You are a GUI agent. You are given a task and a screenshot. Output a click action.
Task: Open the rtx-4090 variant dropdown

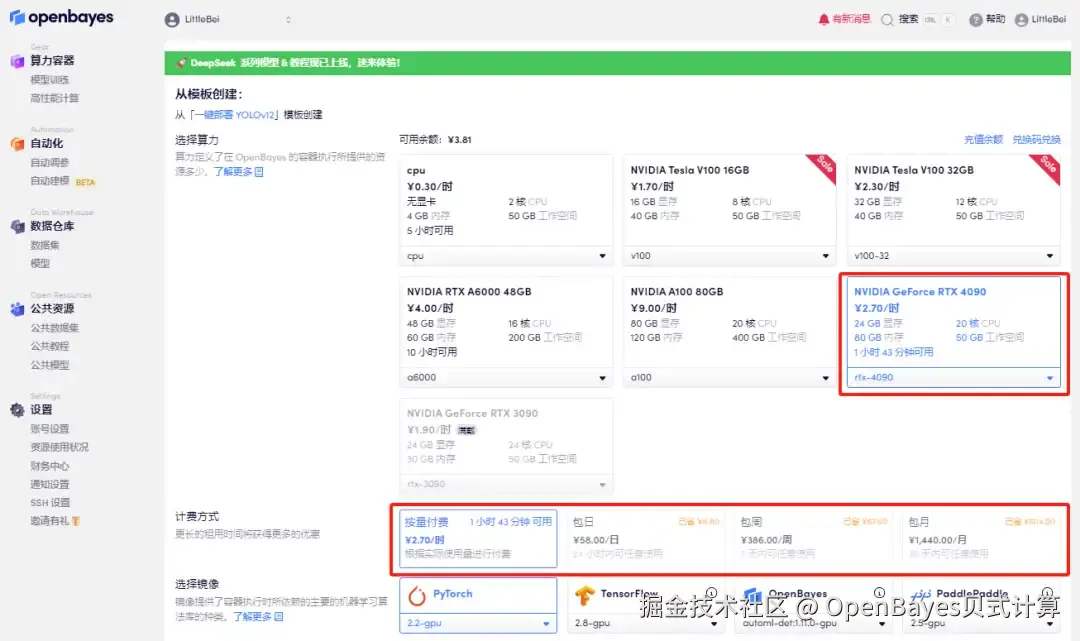(953, 378)
